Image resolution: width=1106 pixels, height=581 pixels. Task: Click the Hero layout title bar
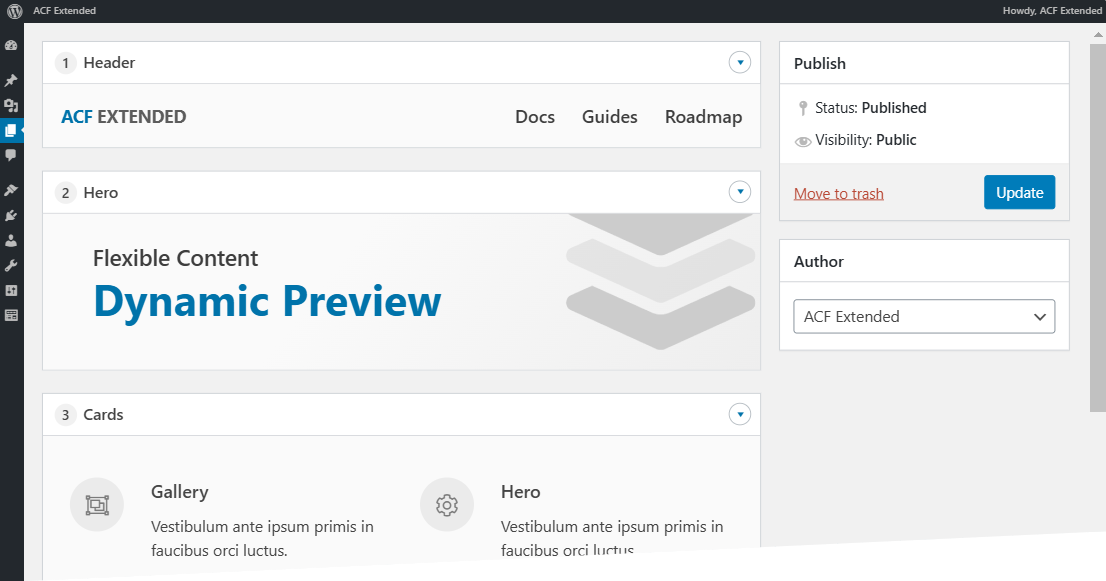point(401,192)
